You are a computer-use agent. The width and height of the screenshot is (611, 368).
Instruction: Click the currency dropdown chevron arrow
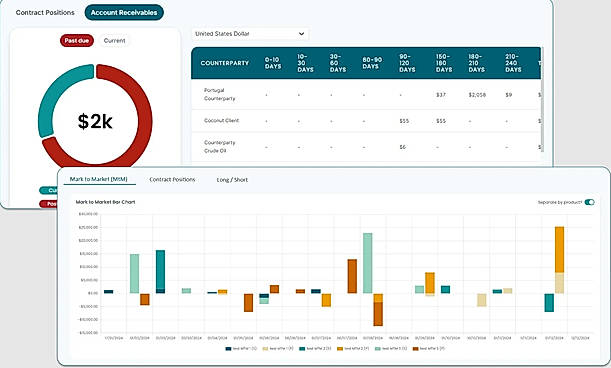click(301, 34)
